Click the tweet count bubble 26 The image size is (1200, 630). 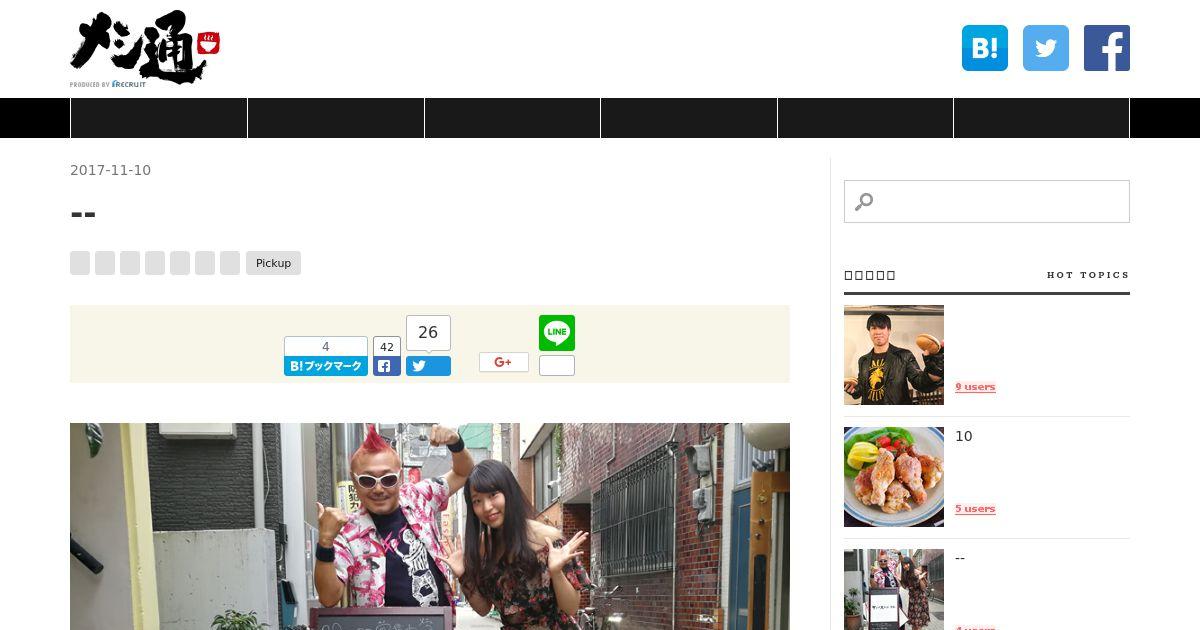click(428, 333)
